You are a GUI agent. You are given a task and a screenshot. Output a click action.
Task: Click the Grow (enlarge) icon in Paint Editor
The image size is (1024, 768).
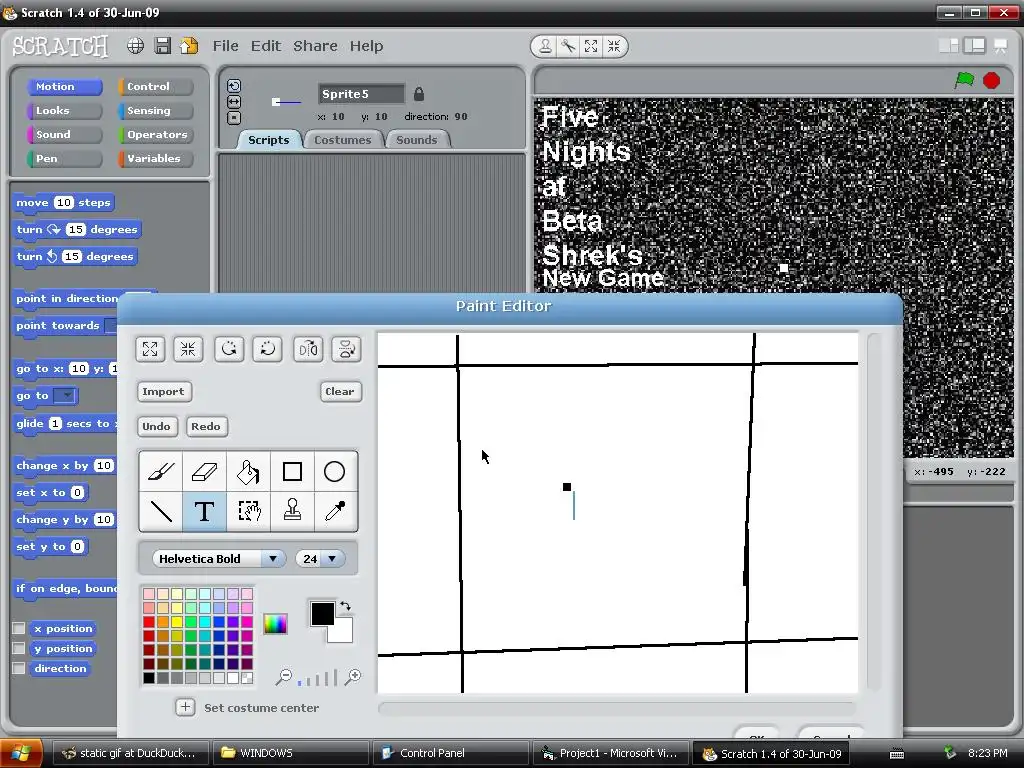pyautogui.click(x=150, y=349)
